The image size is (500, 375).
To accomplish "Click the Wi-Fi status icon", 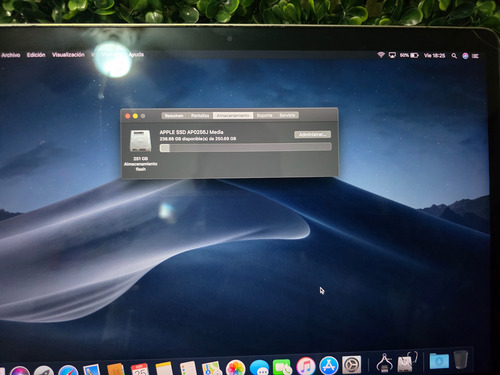I will point(381,55).
